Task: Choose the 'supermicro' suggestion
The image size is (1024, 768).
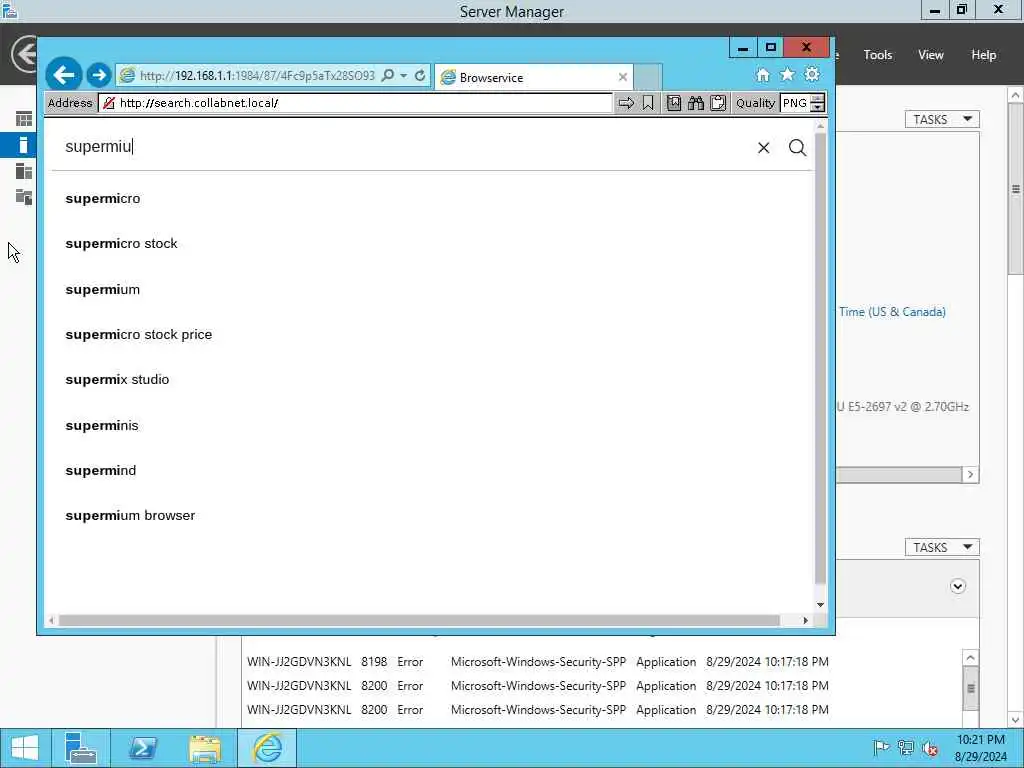Action: 103,199
